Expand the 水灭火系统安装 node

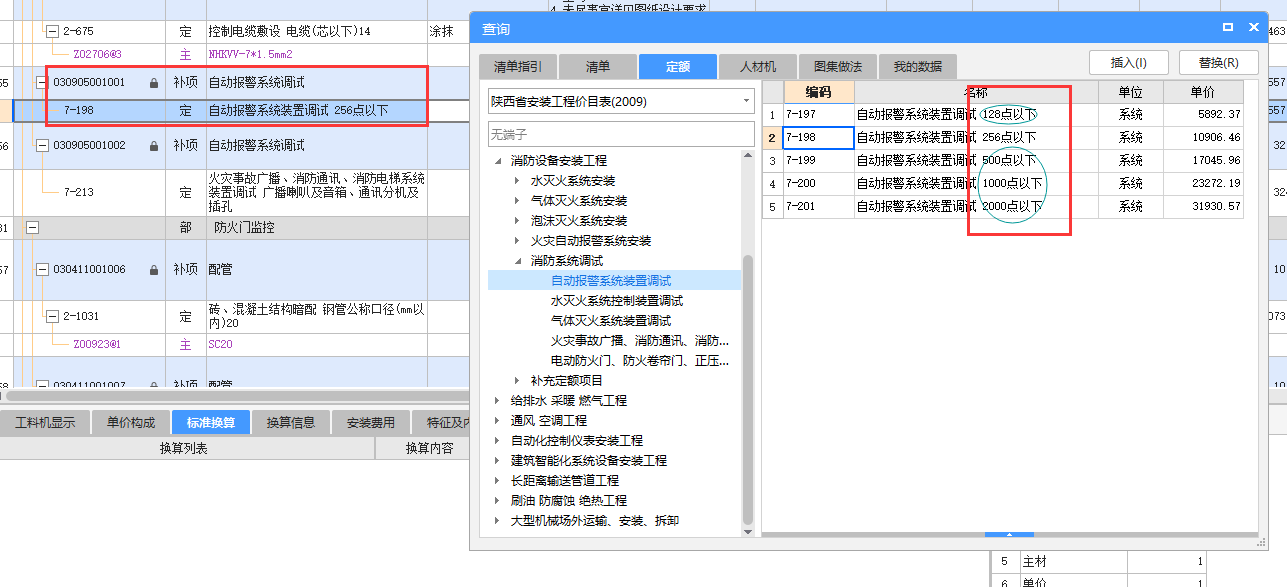pos(517,181)
